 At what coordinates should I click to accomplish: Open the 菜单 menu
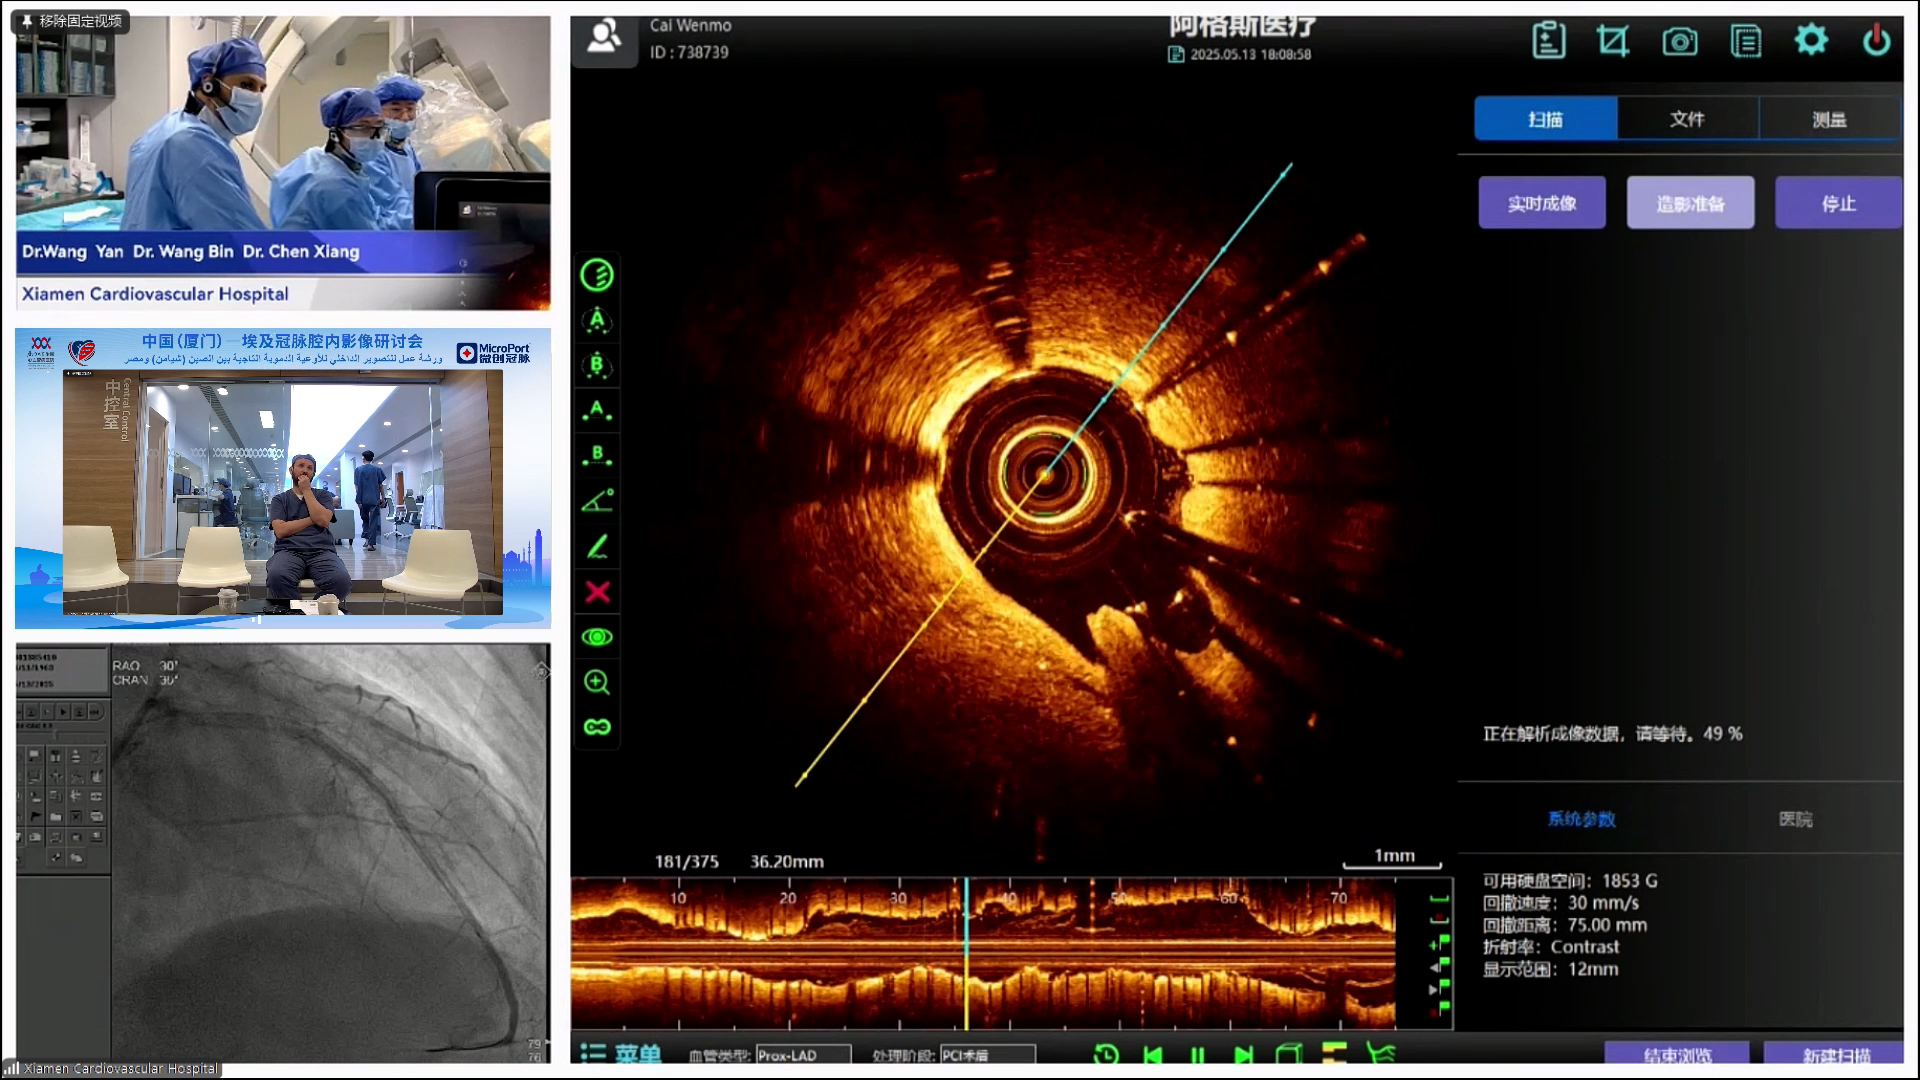[621, 1054]
